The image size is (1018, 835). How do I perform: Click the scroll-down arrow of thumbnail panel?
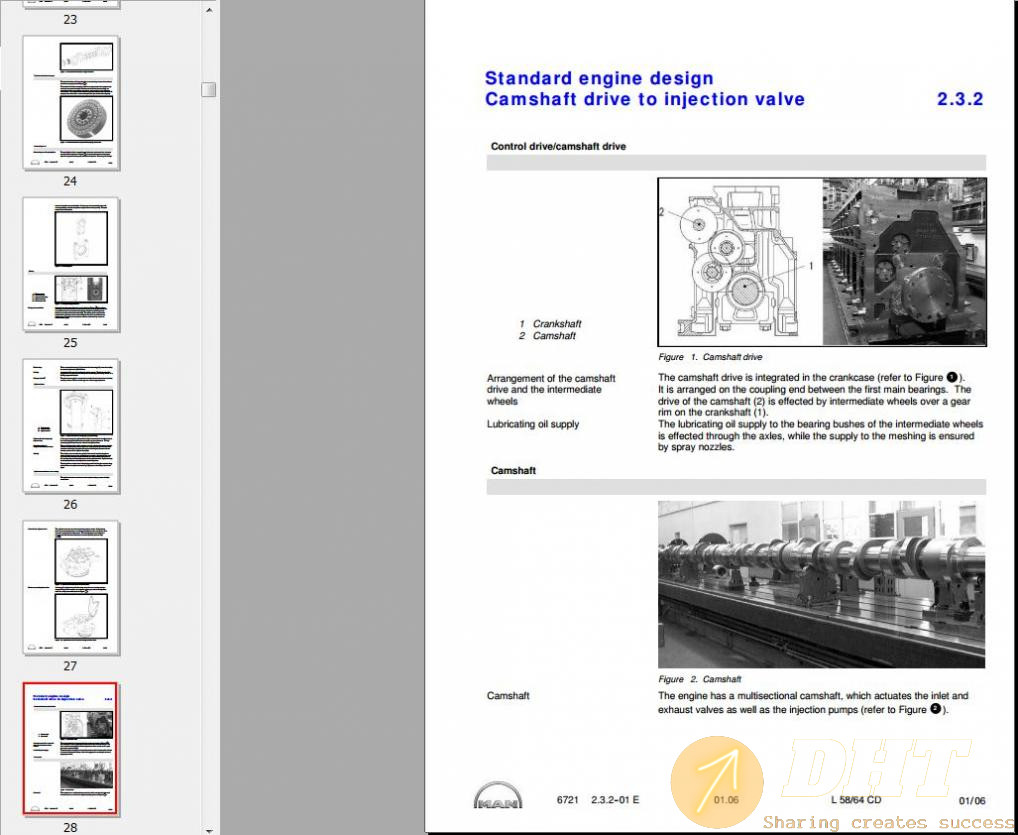208,829
